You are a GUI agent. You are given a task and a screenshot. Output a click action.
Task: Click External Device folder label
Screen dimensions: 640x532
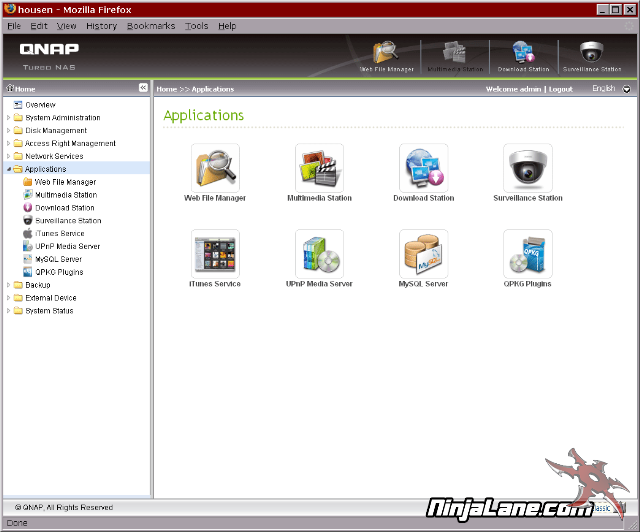51,298
